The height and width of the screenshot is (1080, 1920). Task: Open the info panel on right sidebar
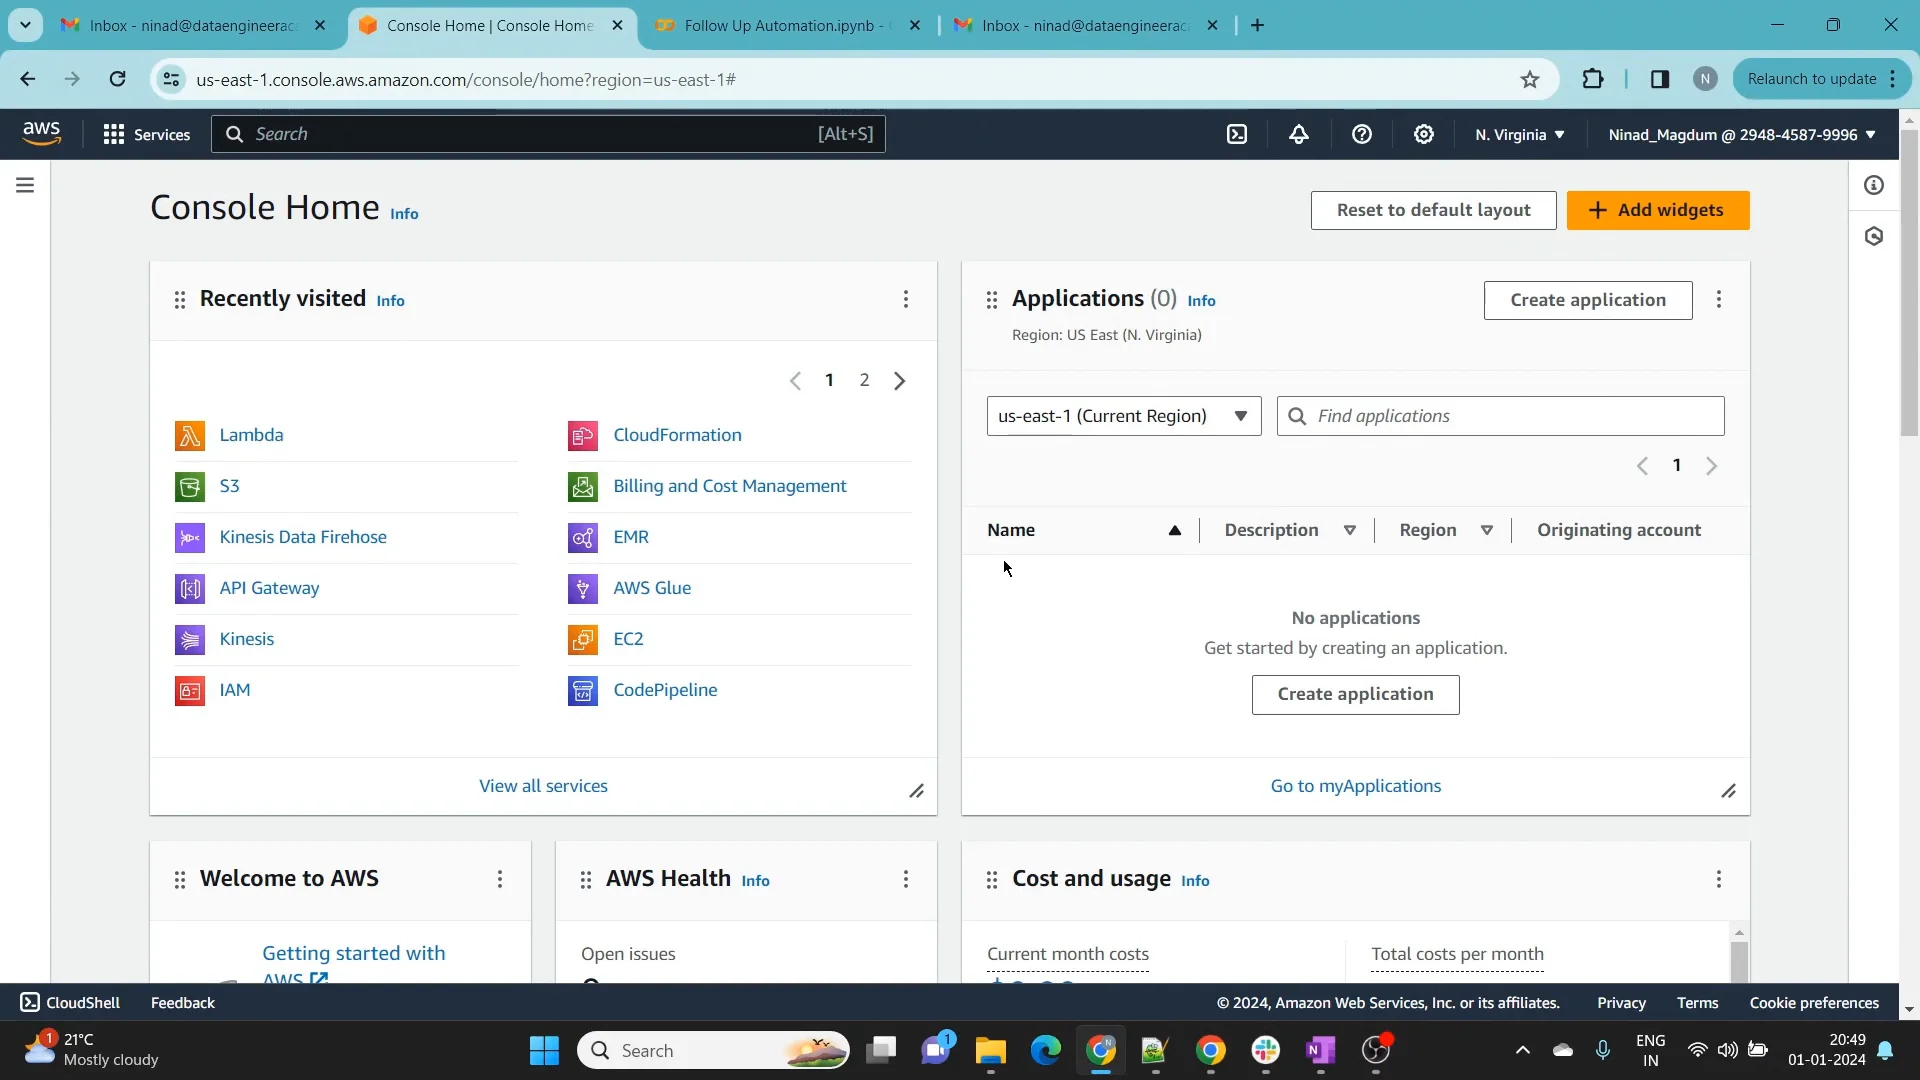tap(1874, 185)
